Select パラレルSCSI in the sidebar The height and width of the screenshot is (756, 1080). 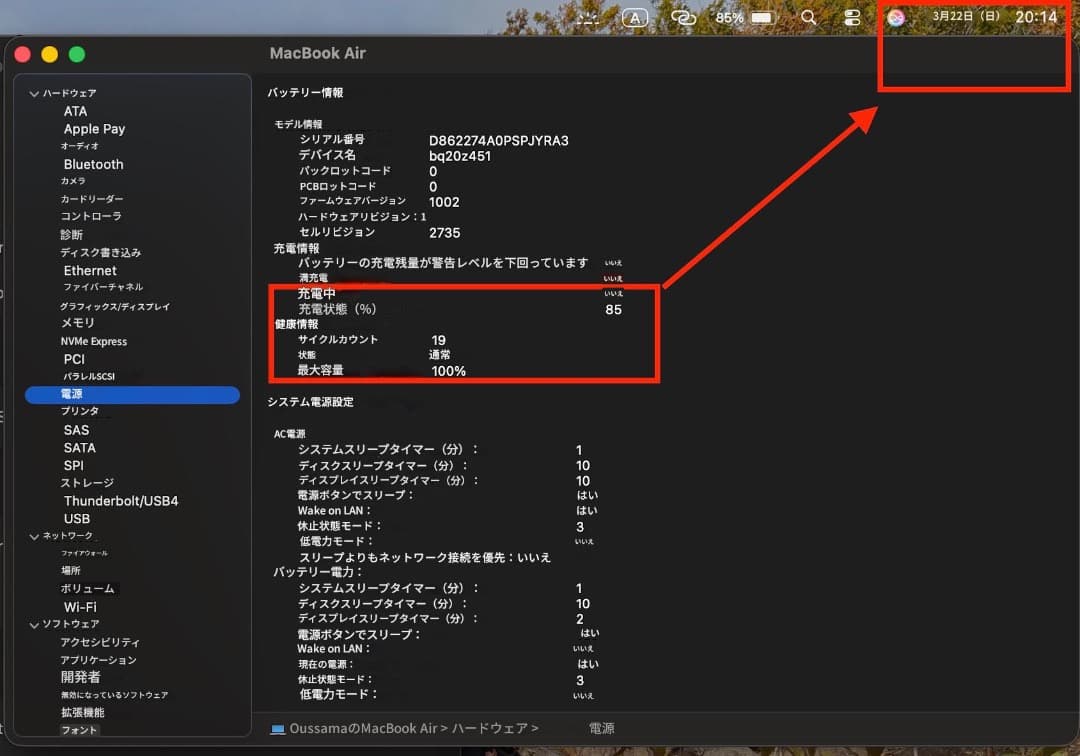[x=89, y=377]
